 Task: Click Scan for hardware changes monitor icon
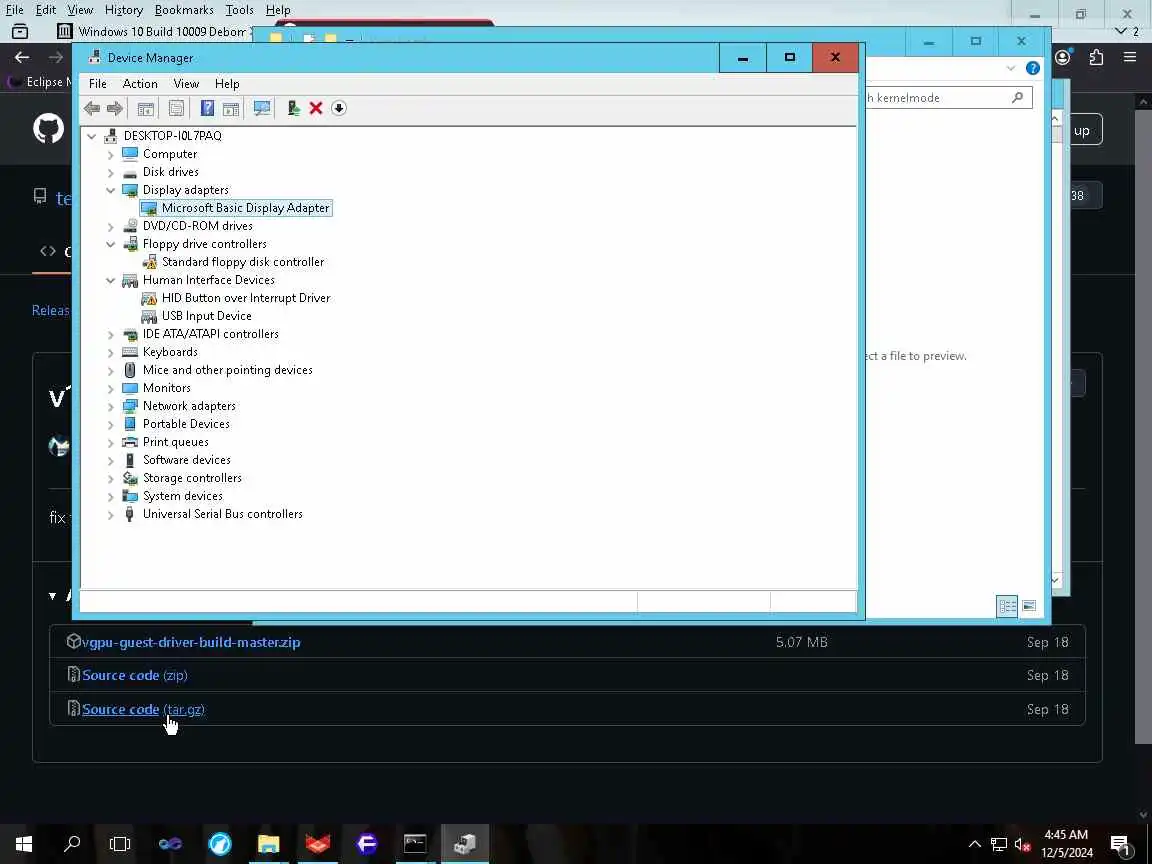[x=262, y=109]
